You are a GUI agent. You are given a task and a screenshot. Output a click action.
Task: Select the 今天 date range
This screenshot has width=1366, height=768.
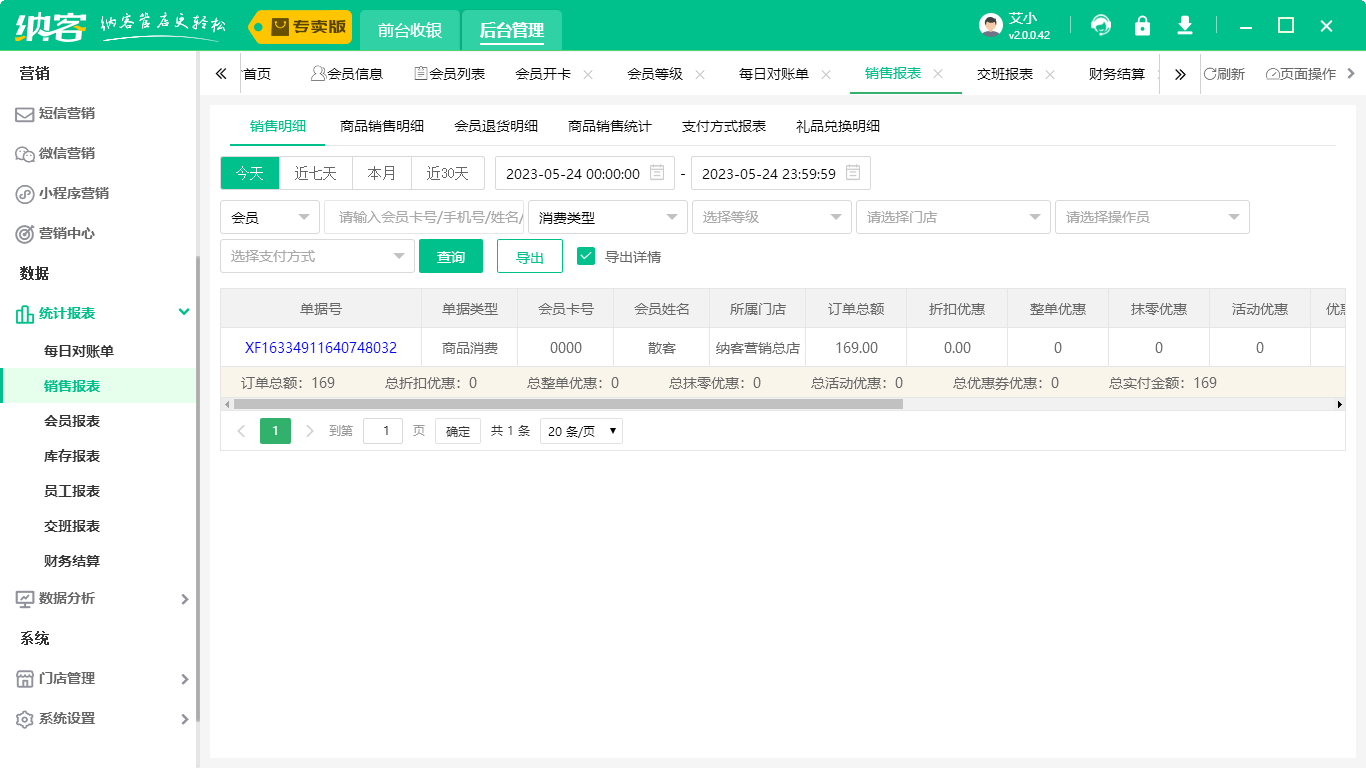[x=250, y=173]
